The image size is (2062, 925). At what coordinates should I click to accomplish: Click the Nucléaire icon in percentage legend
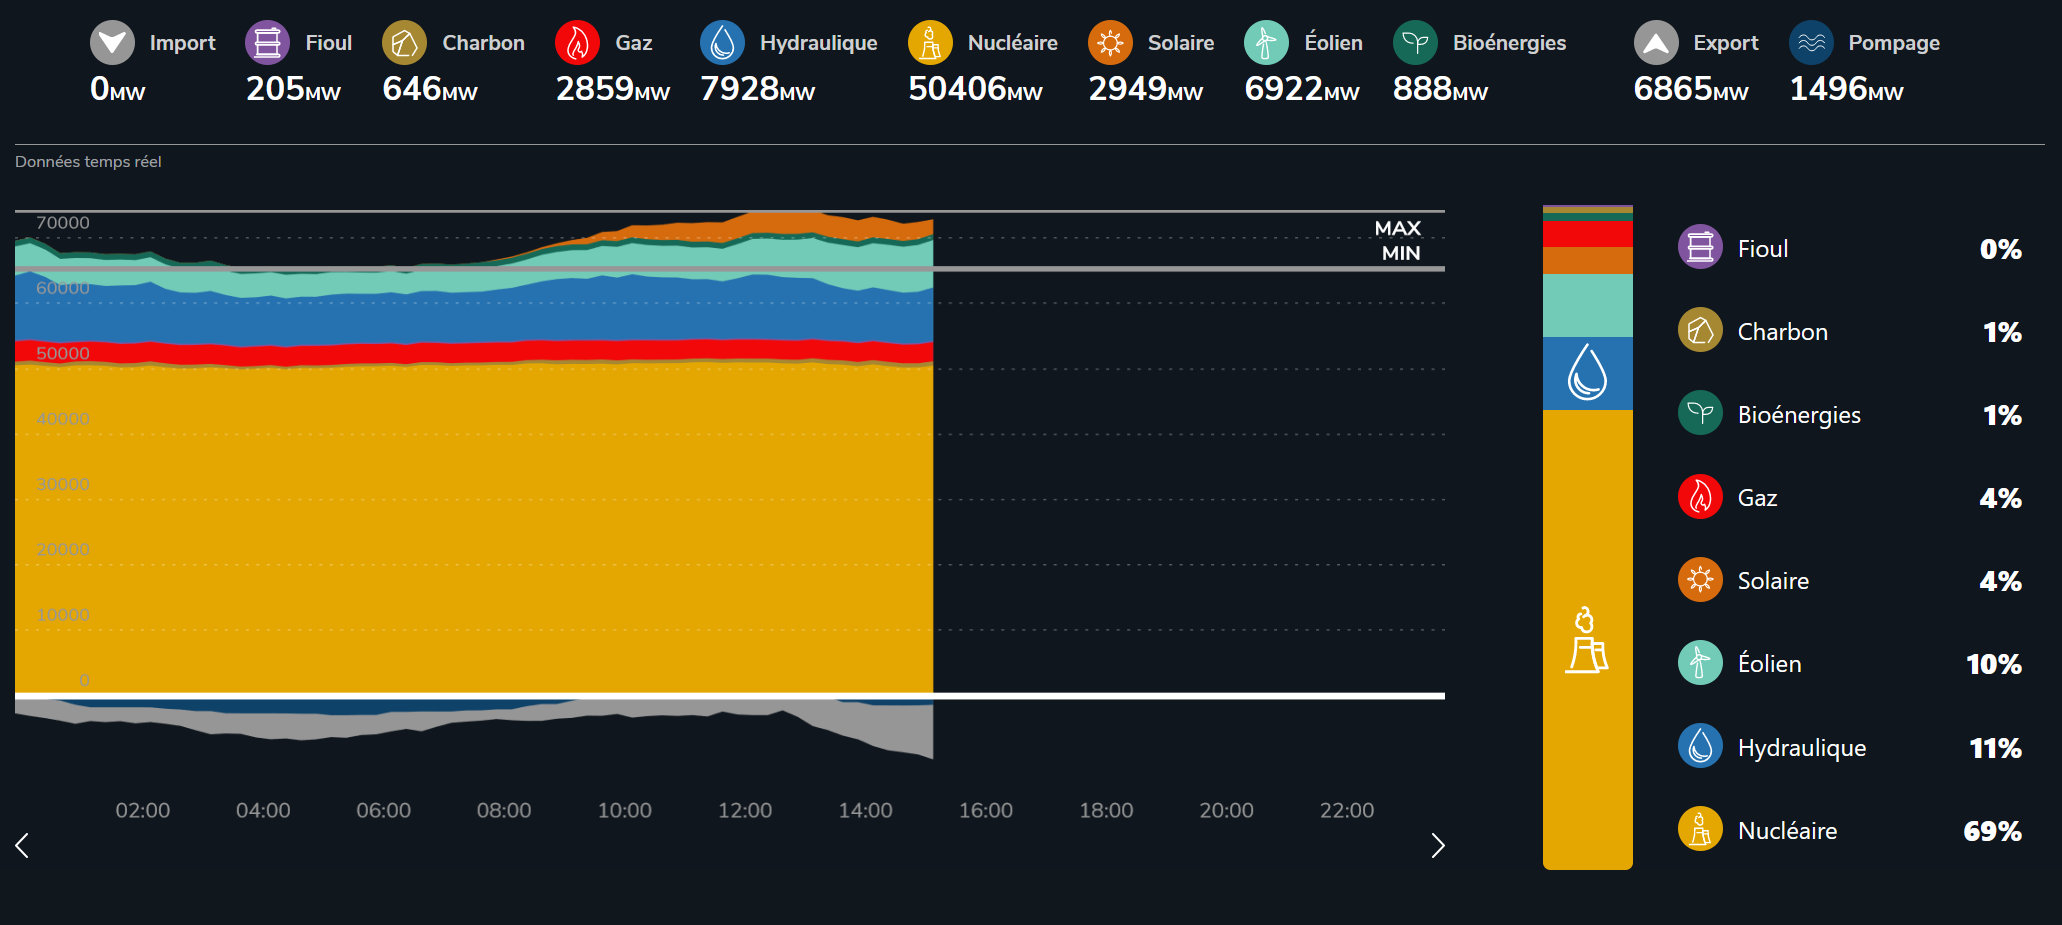[1700, 829]
